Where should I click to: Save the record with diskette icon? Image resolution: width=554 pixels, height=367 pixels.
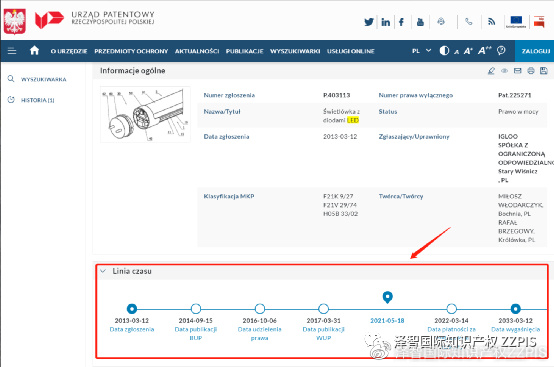[544, 71]
